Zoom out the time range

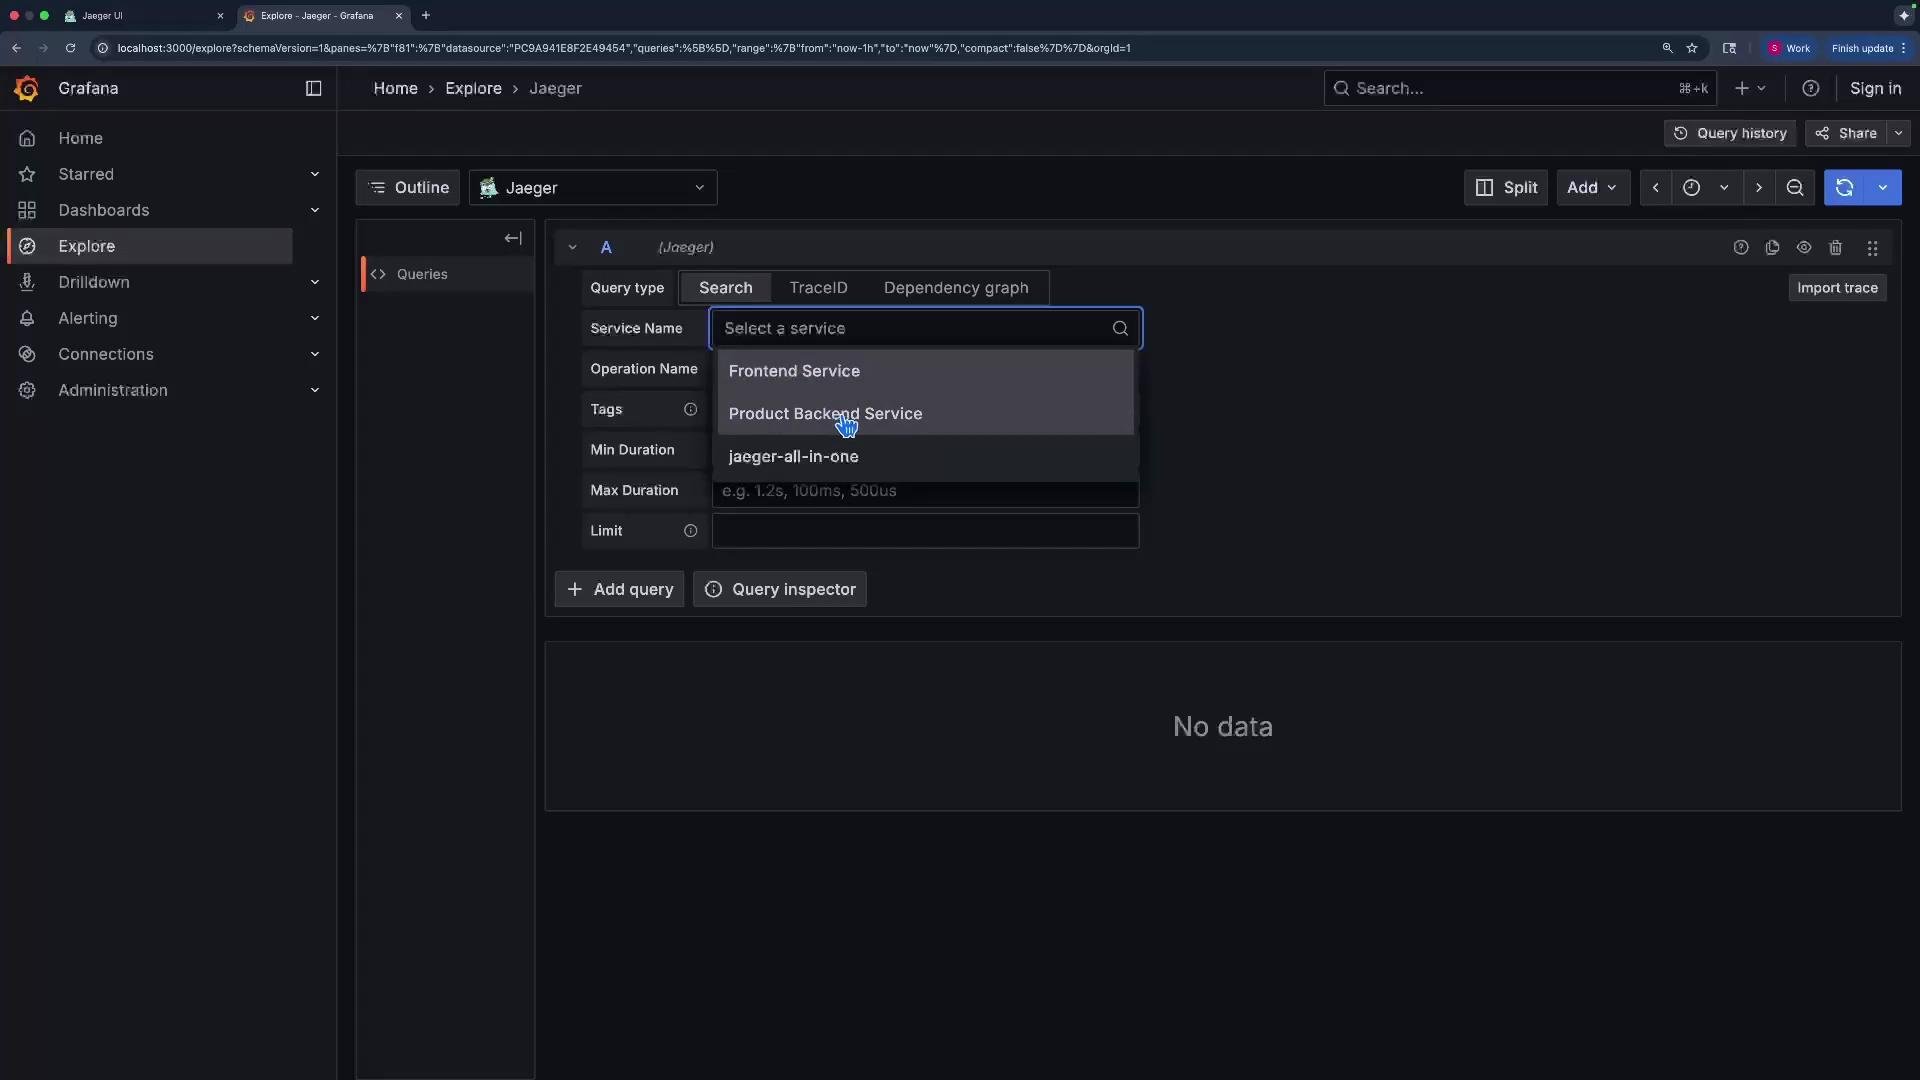1795,188
